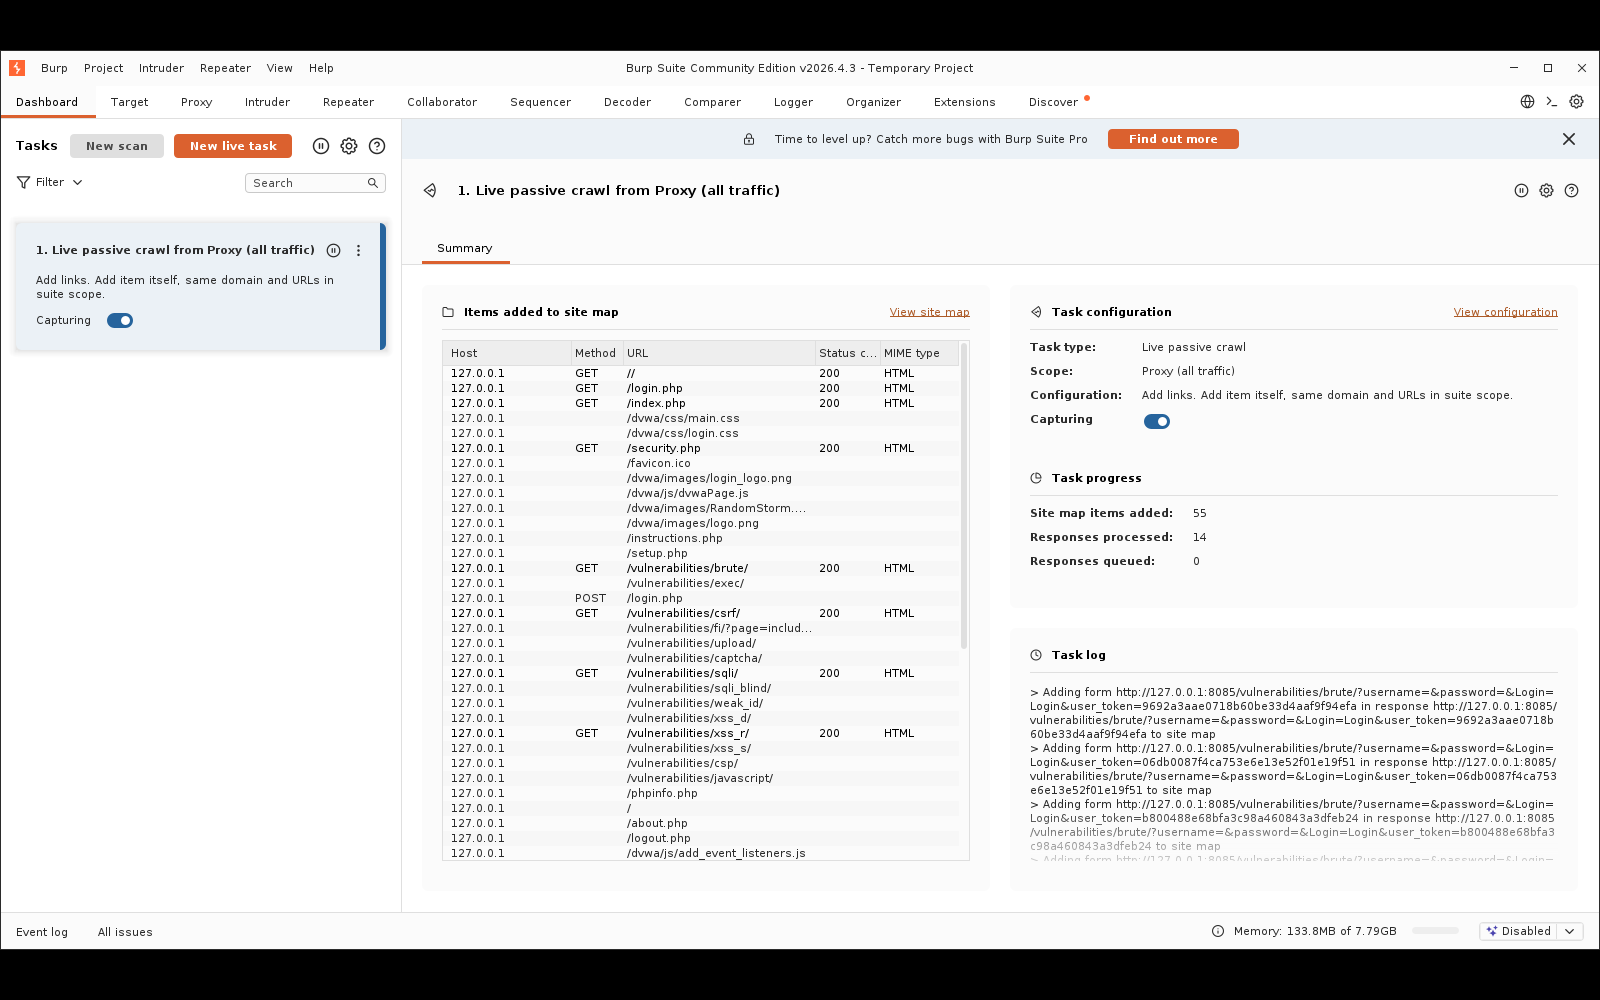Click the New live task button
Viewport: 1600px width, 1000px height.
pos(233,146)
